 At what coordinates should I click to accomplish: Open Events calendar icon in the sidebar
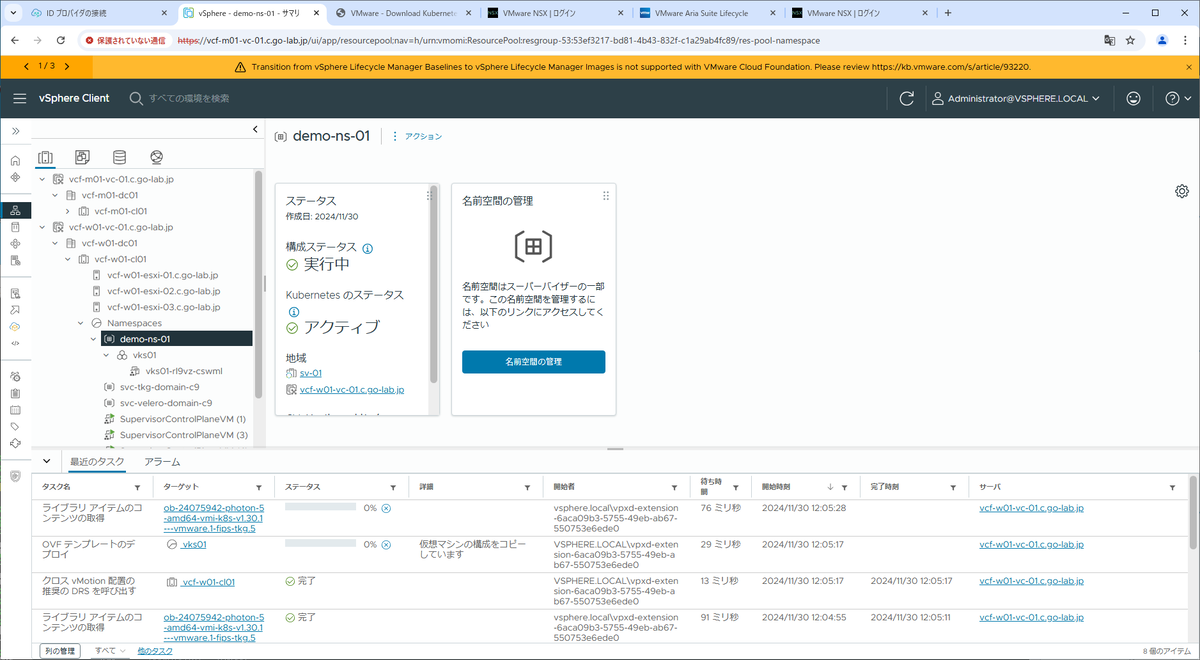[15, 409]
